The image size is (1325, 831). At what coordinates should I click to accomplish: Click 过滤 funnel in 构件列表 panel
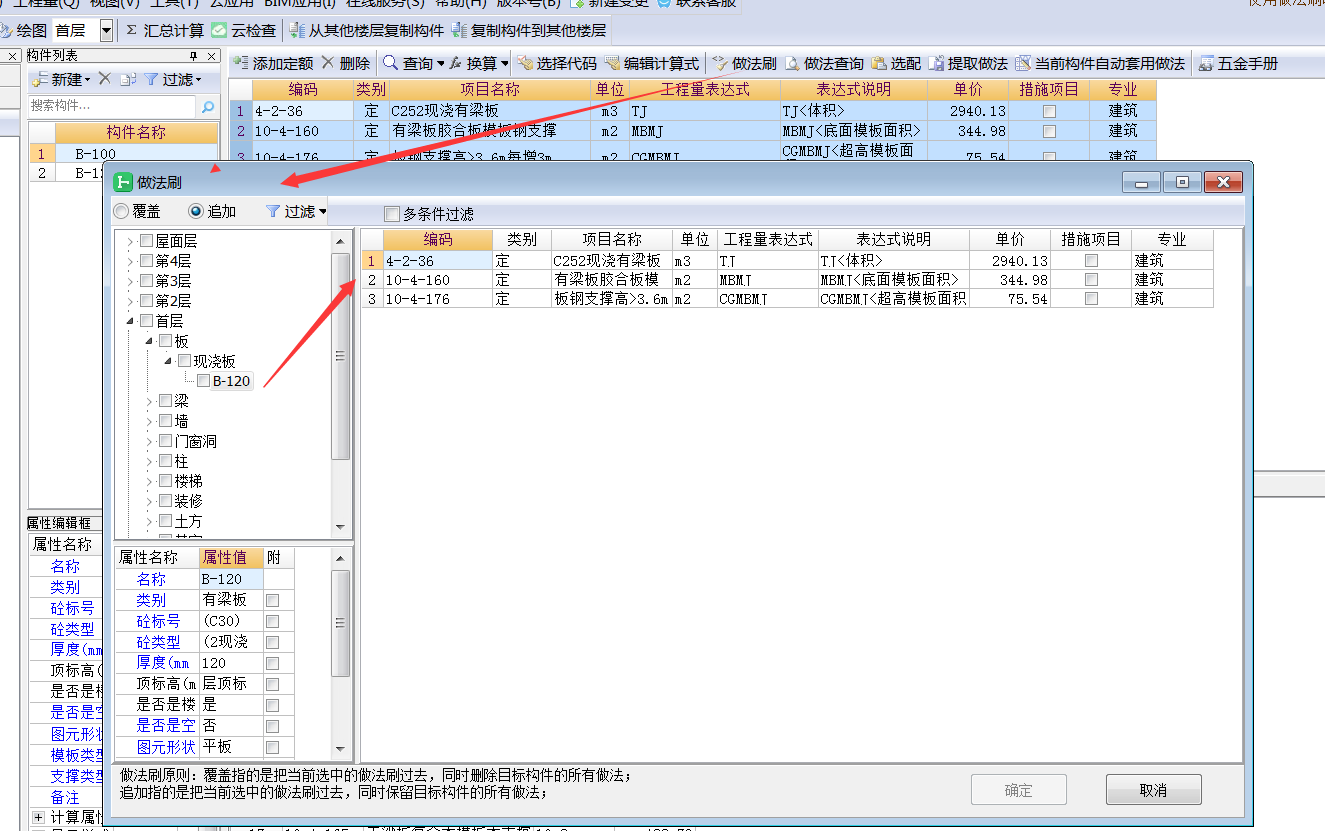point(173,79)
